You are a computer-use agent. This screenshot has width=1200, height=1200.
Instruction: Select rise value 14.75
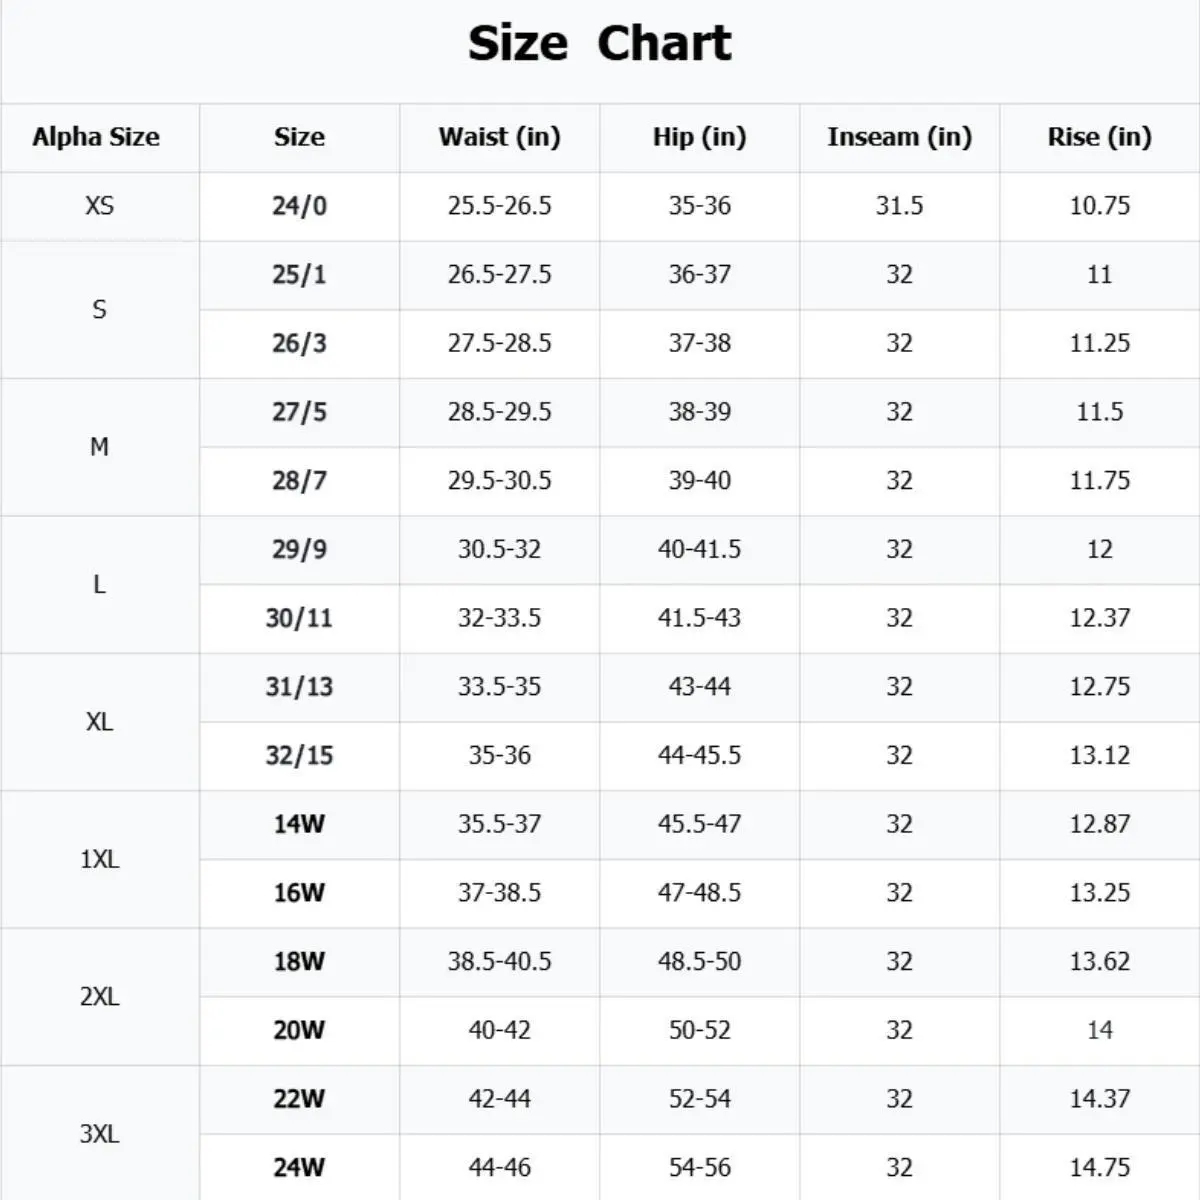(1099, 1167)
